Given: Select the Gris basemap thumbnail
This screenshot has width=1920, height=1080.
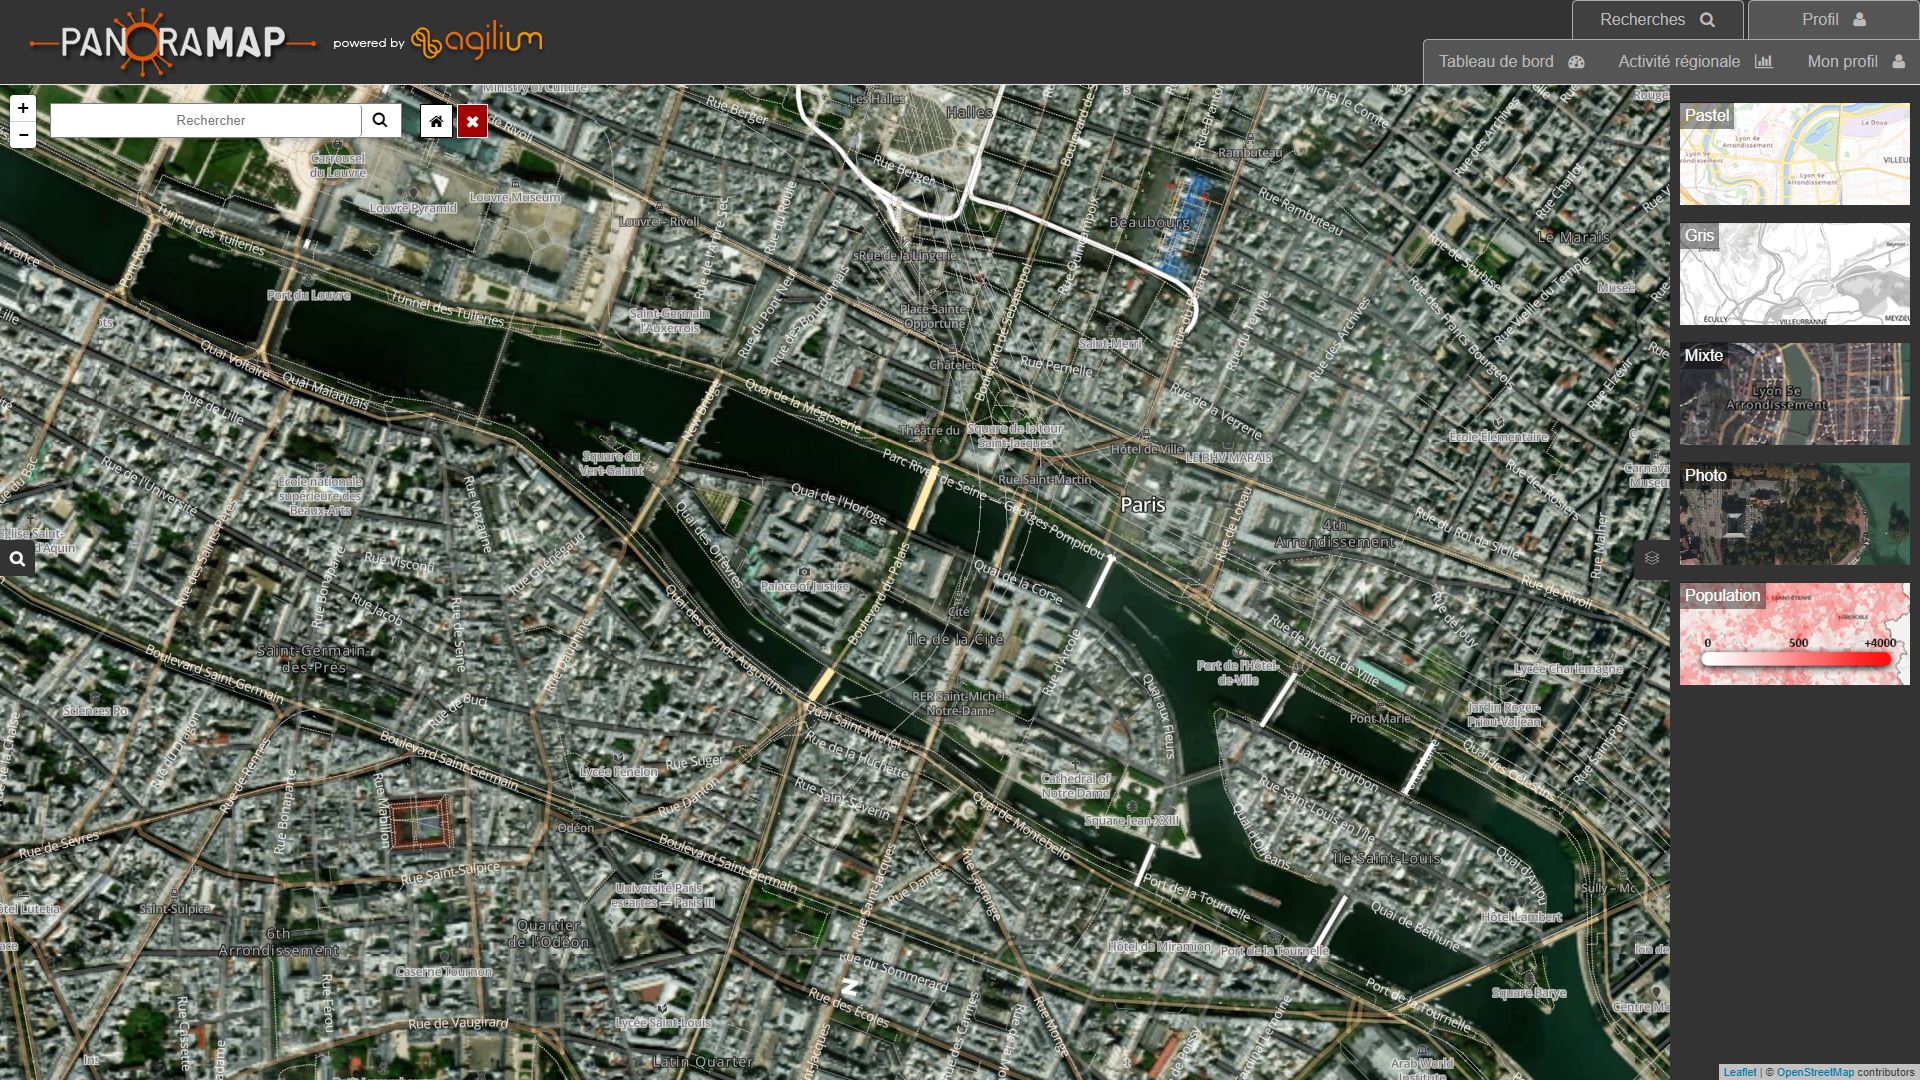Looking at the screenshot, I should pos(1794,274).
